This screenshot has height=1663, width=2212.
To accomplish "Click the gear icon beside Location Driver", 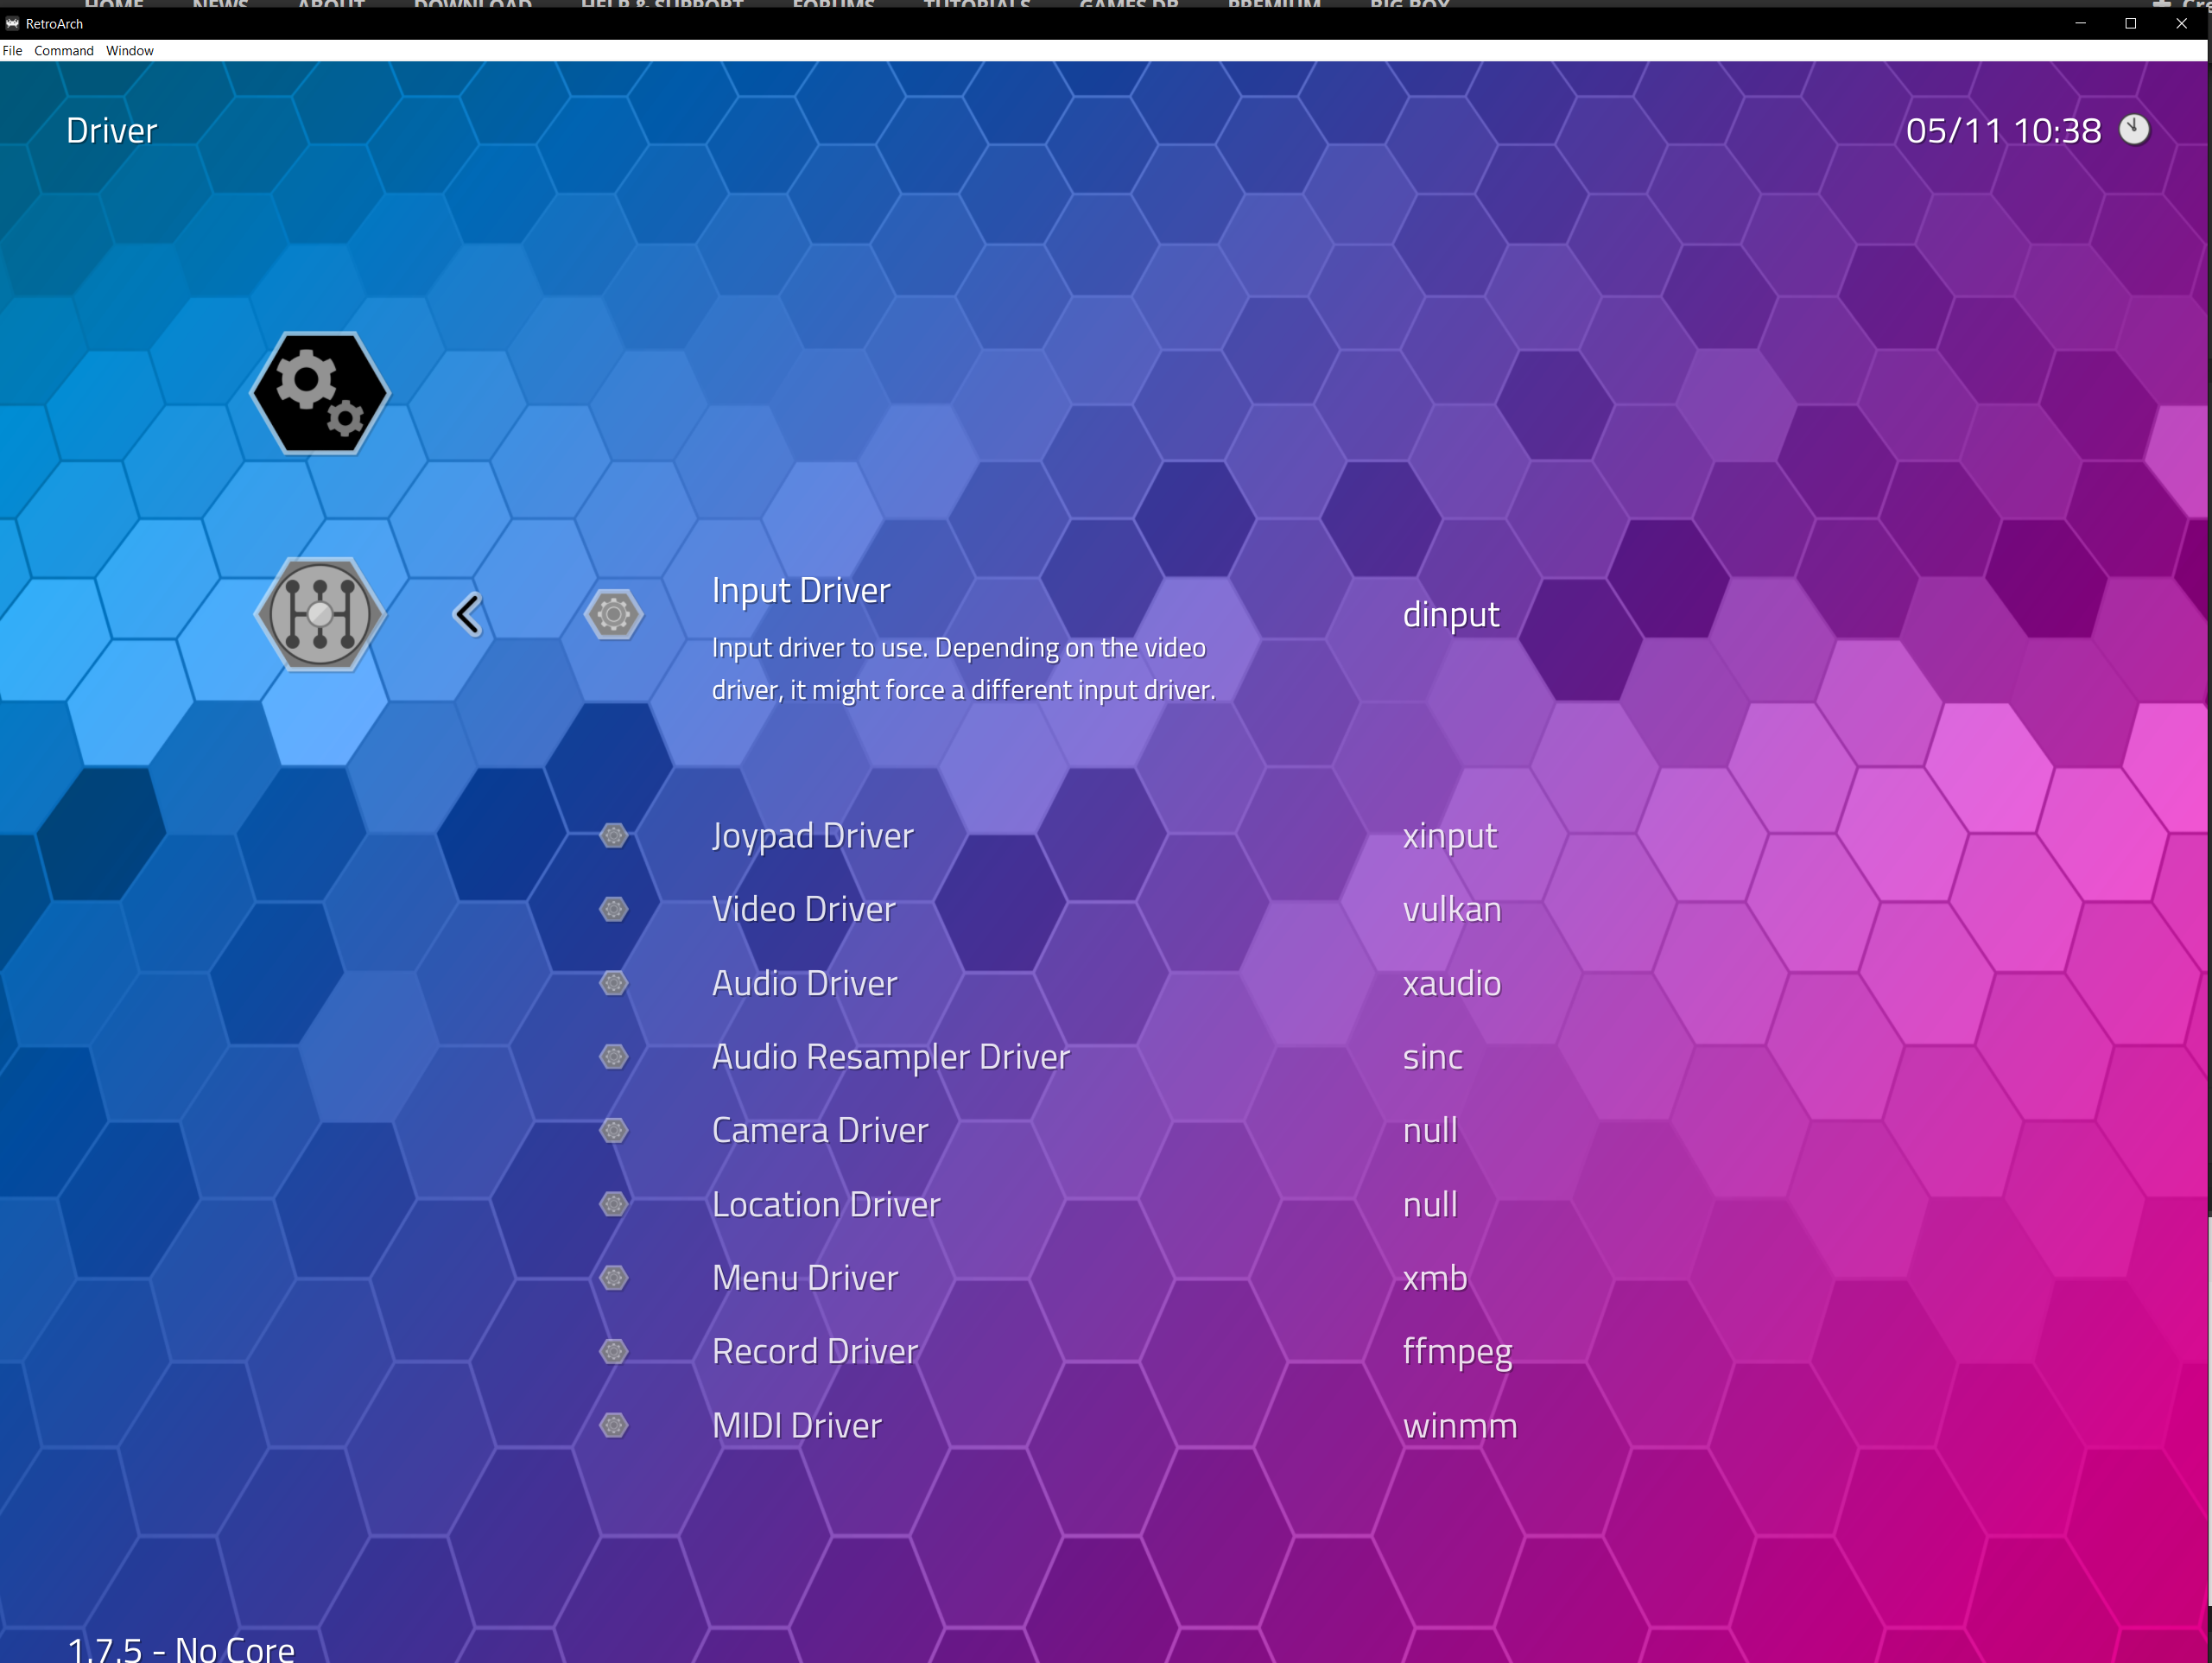I will [614, 1204].
